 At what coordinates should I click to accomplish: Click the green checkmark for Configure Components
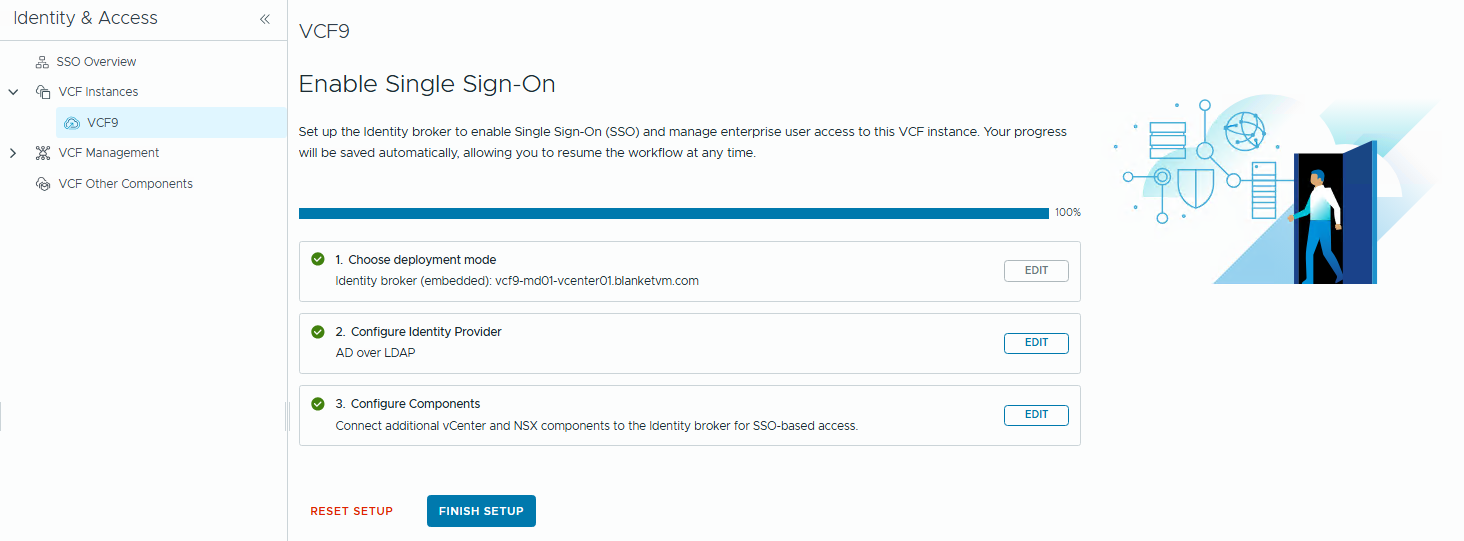coord(318,404)
